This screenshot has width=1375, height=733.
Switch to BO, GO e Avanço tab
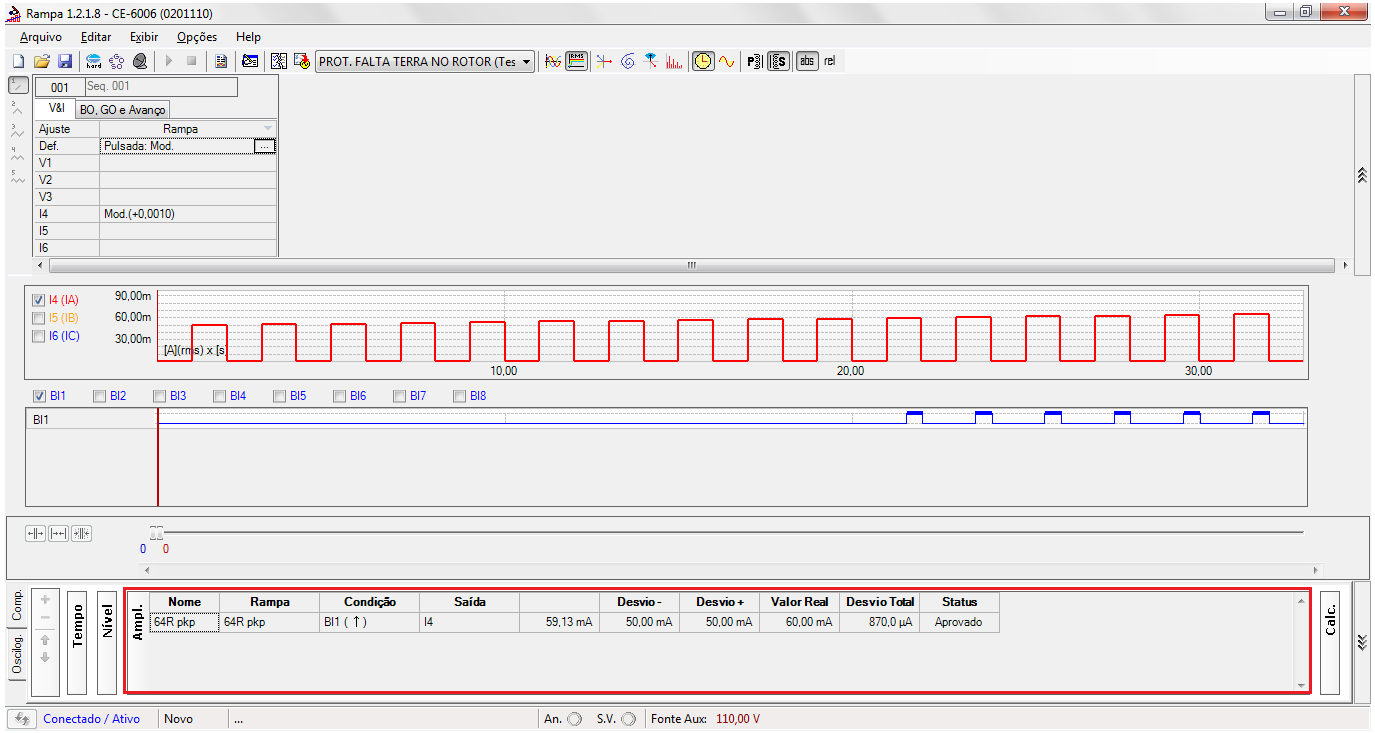pos(122,110)
